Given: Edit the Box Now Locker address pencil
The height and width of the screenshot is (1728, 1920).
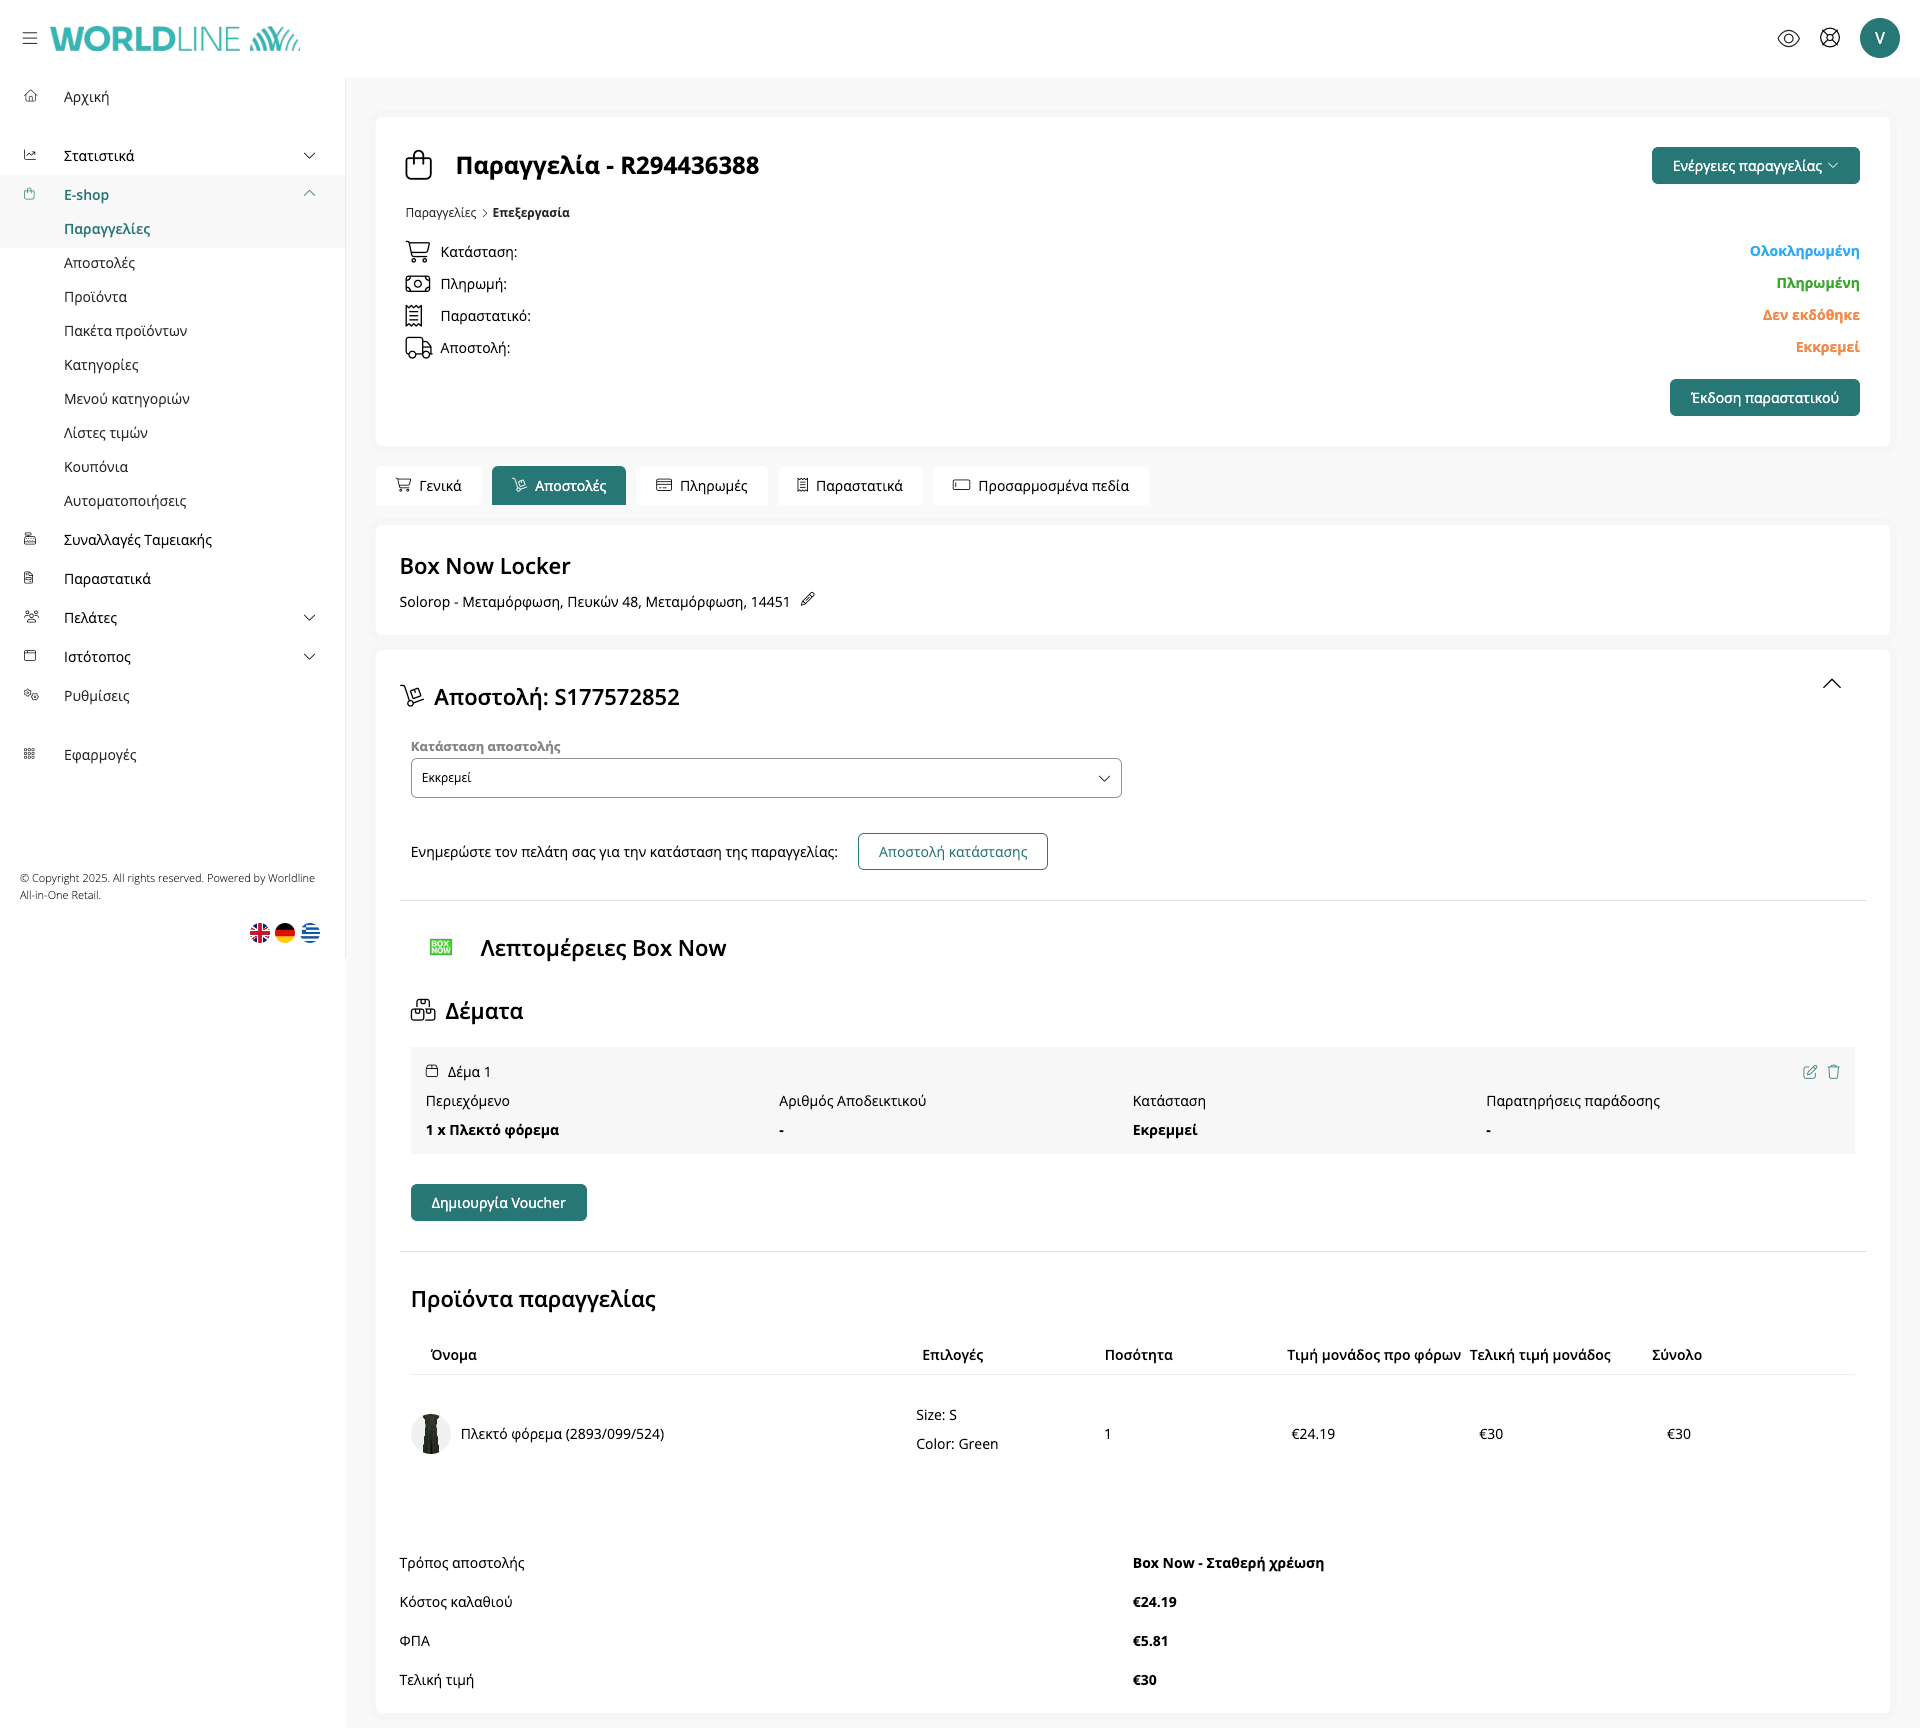Looking at the screenshot, I should coord(808,599).
